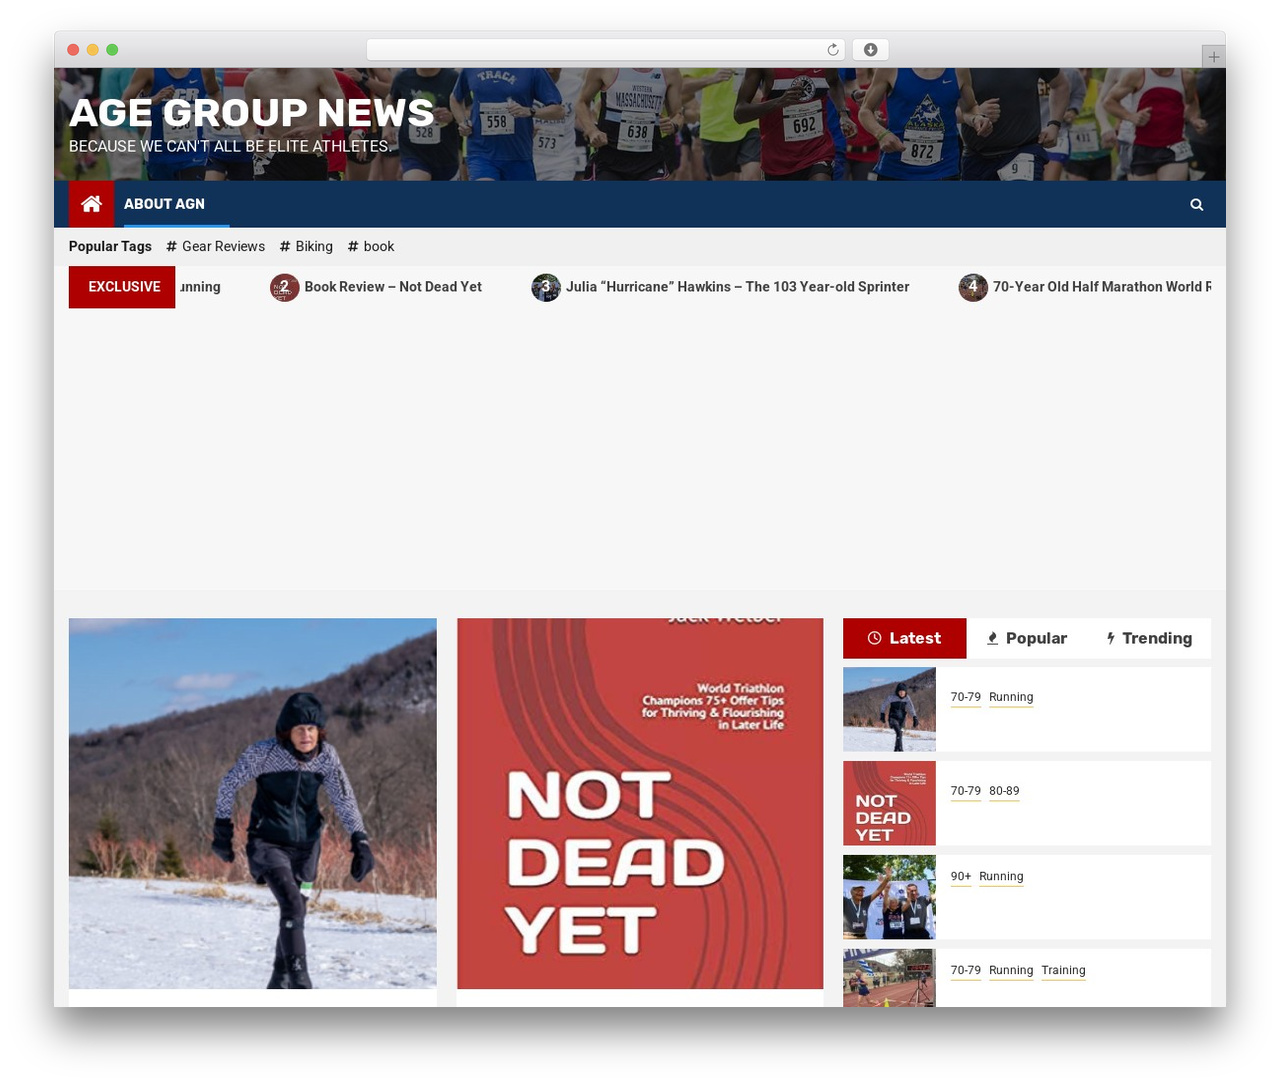Click the Age Group News site title

[251, 113]
